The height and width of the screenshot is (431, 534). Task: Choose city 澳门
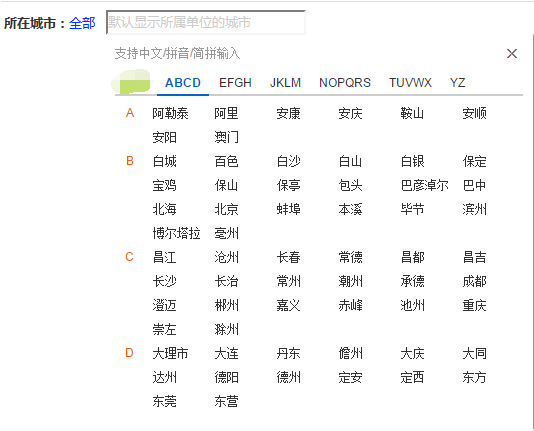pyautogui.click(x=226, y=138)
